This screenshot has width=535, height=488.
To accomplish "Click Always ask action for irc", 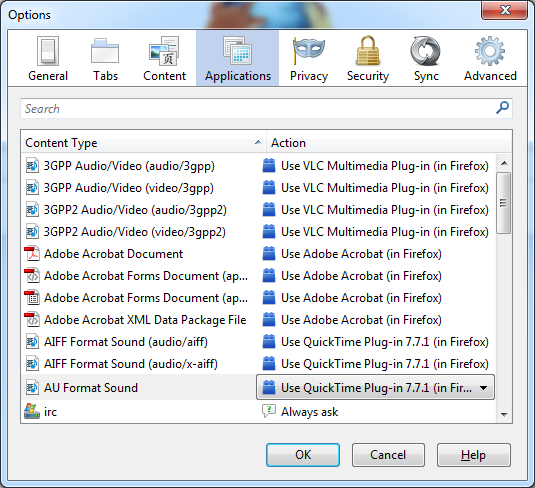I will pos(309,412).
